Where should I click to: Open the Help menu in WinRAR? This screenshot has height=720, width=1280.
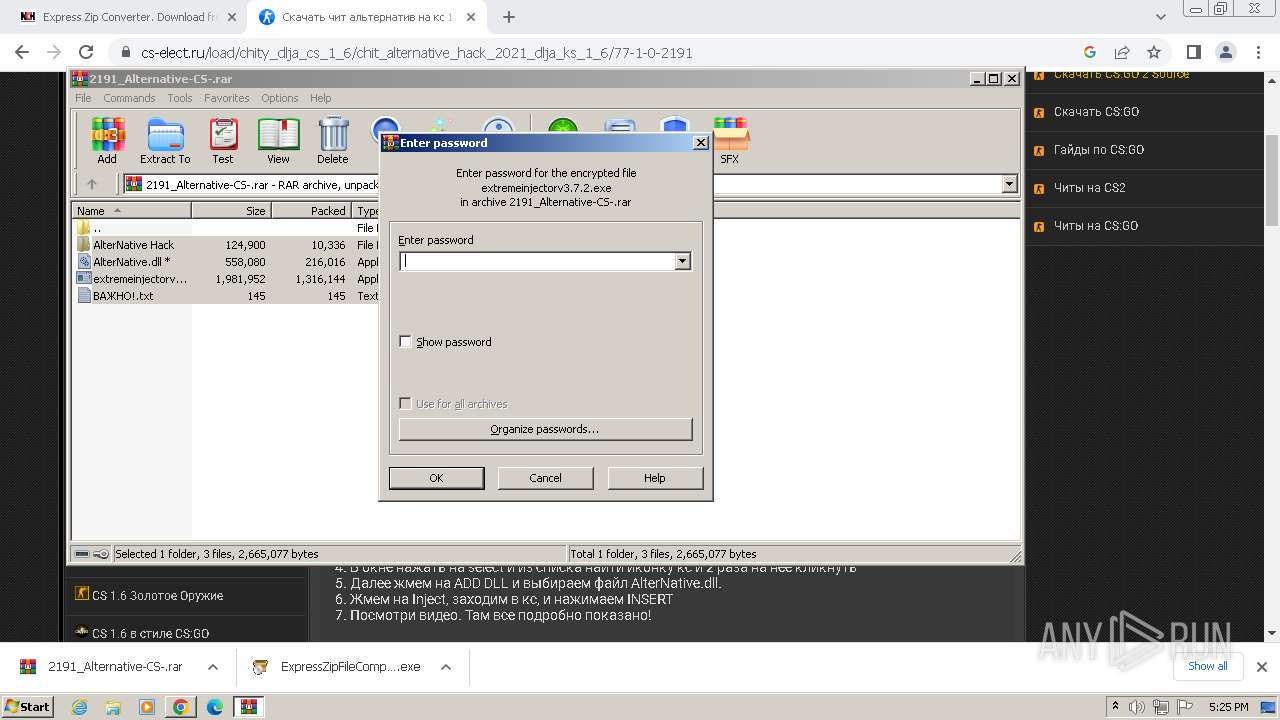click(320, 98)
